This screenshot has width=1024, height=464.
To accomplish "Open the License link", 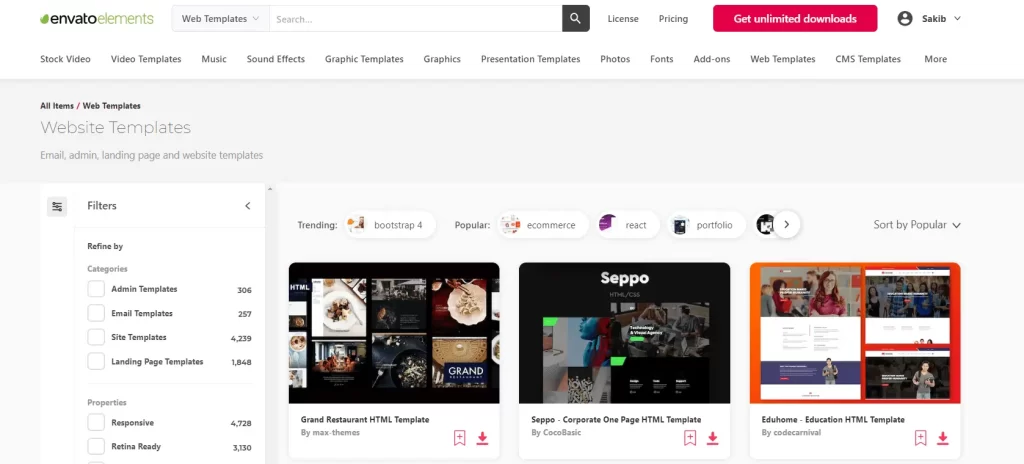I will tap(623, 19).
